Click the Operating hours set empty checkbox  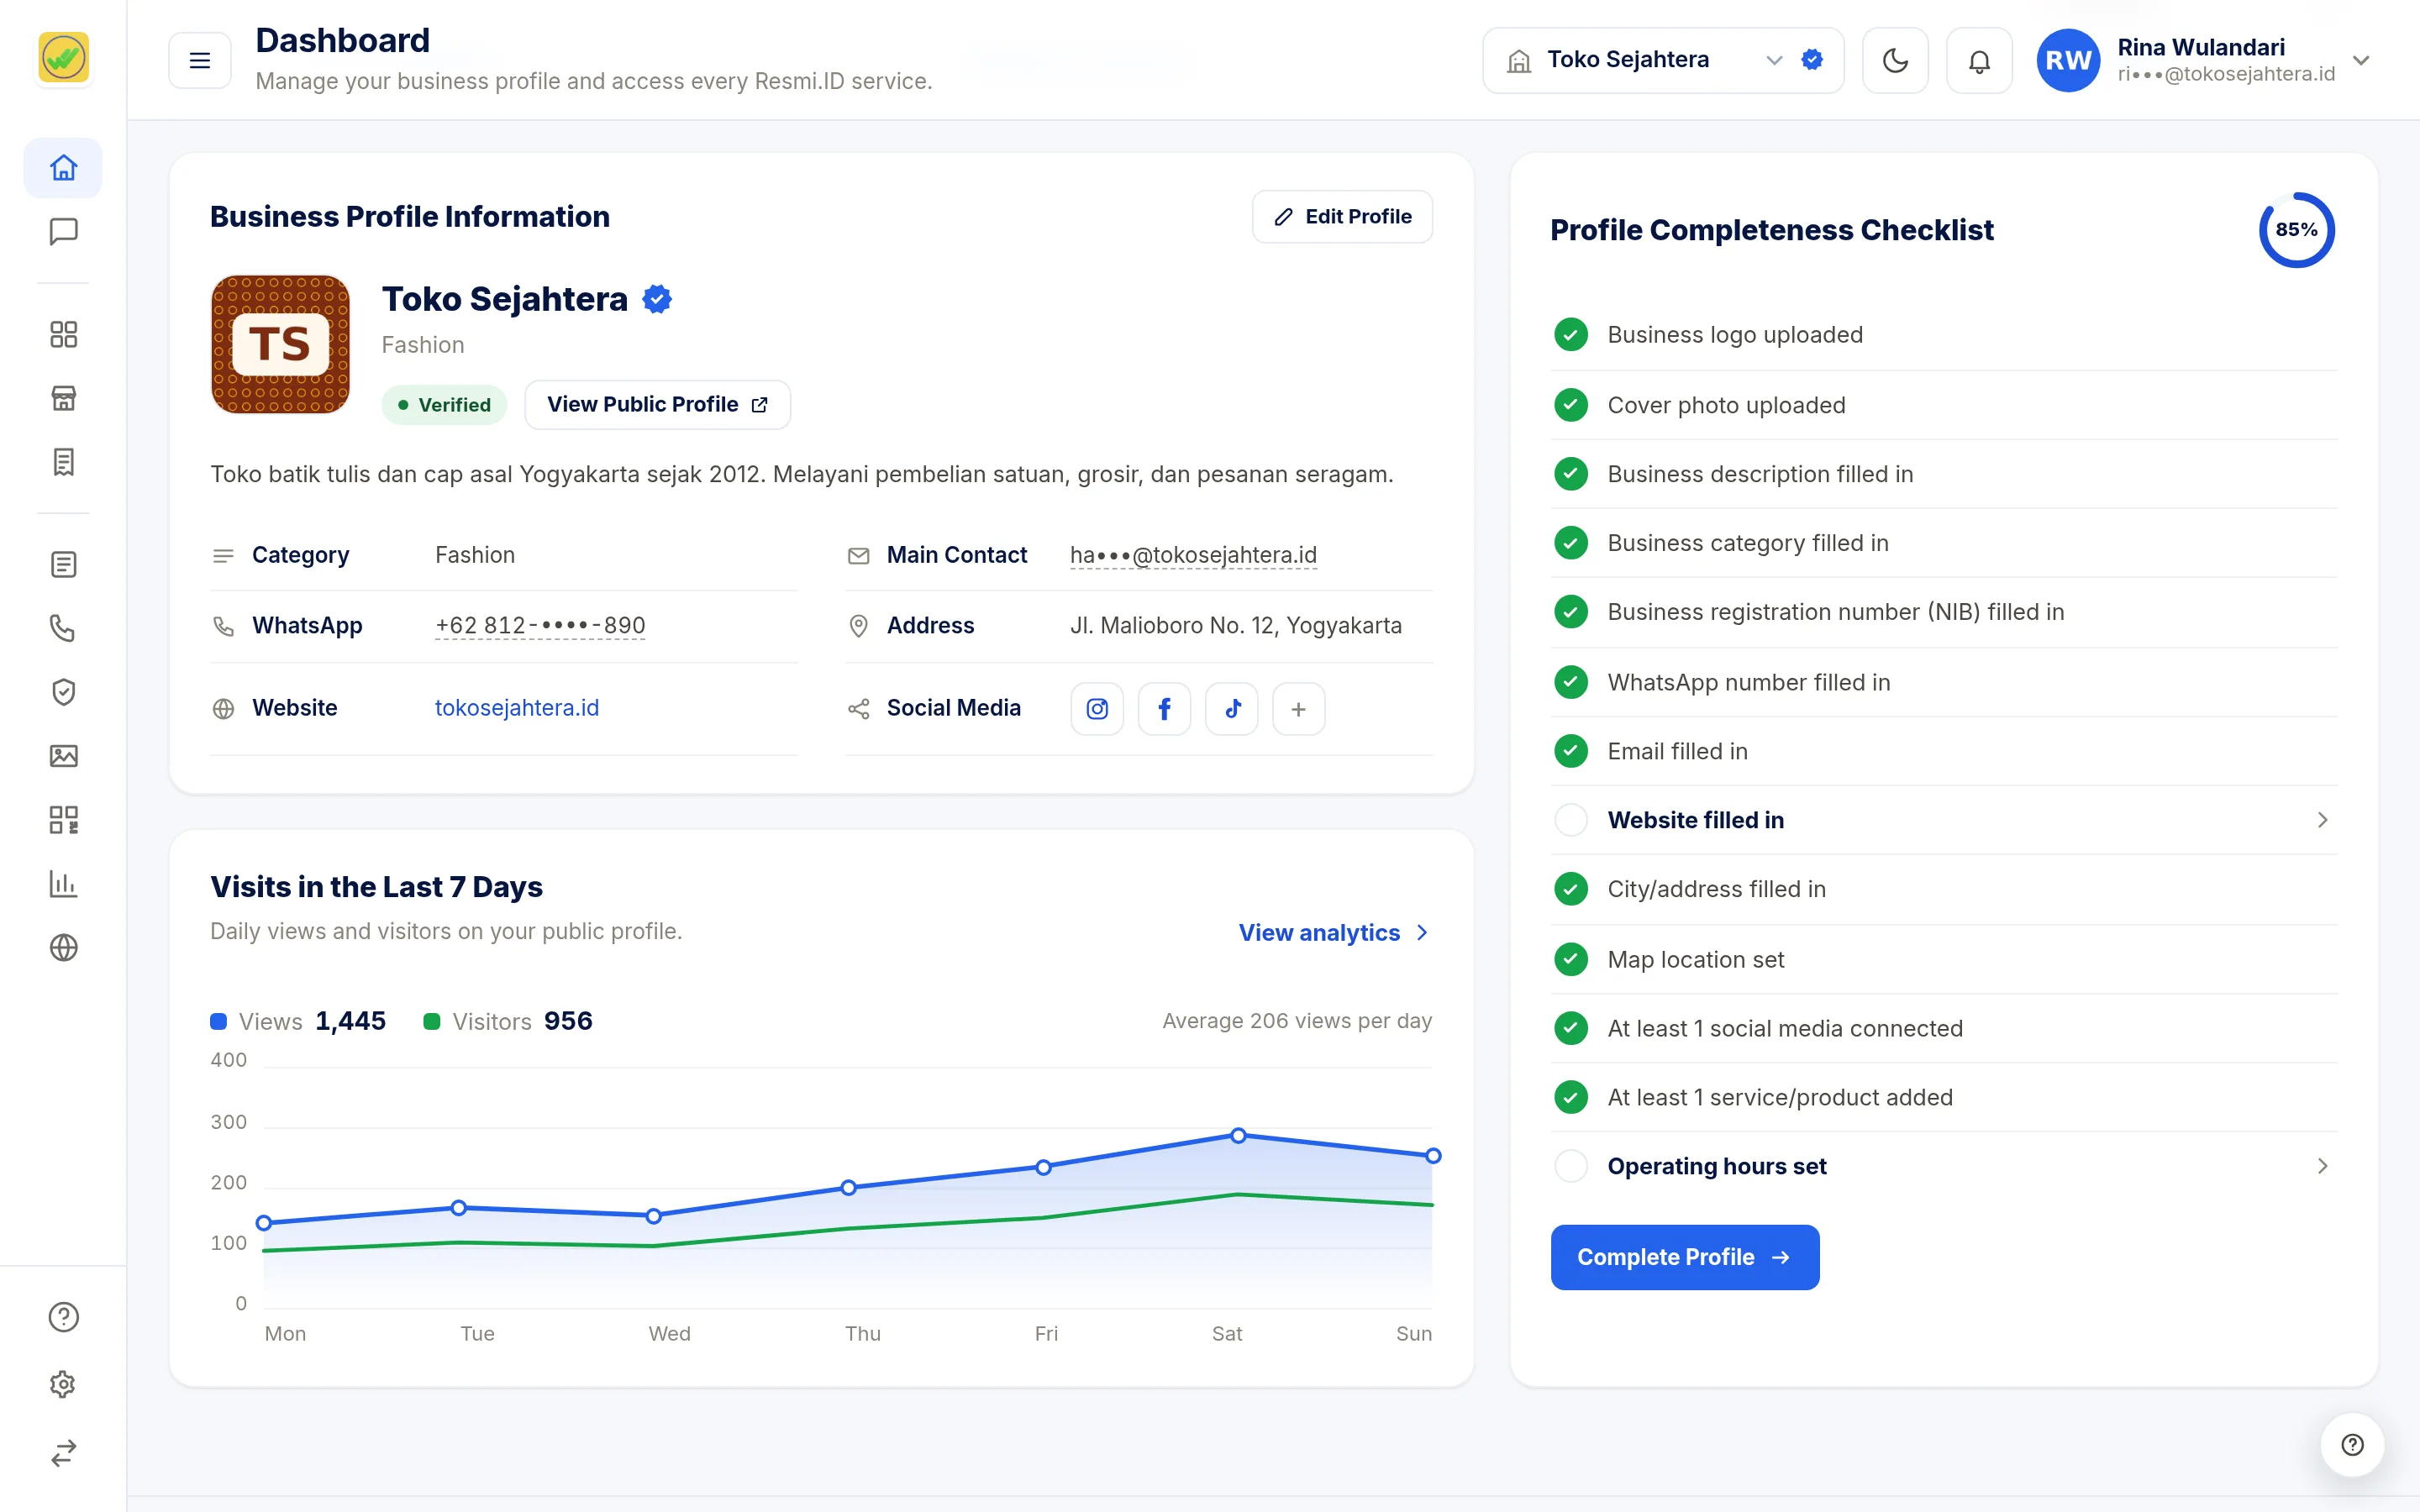tap(1571, 1166)
